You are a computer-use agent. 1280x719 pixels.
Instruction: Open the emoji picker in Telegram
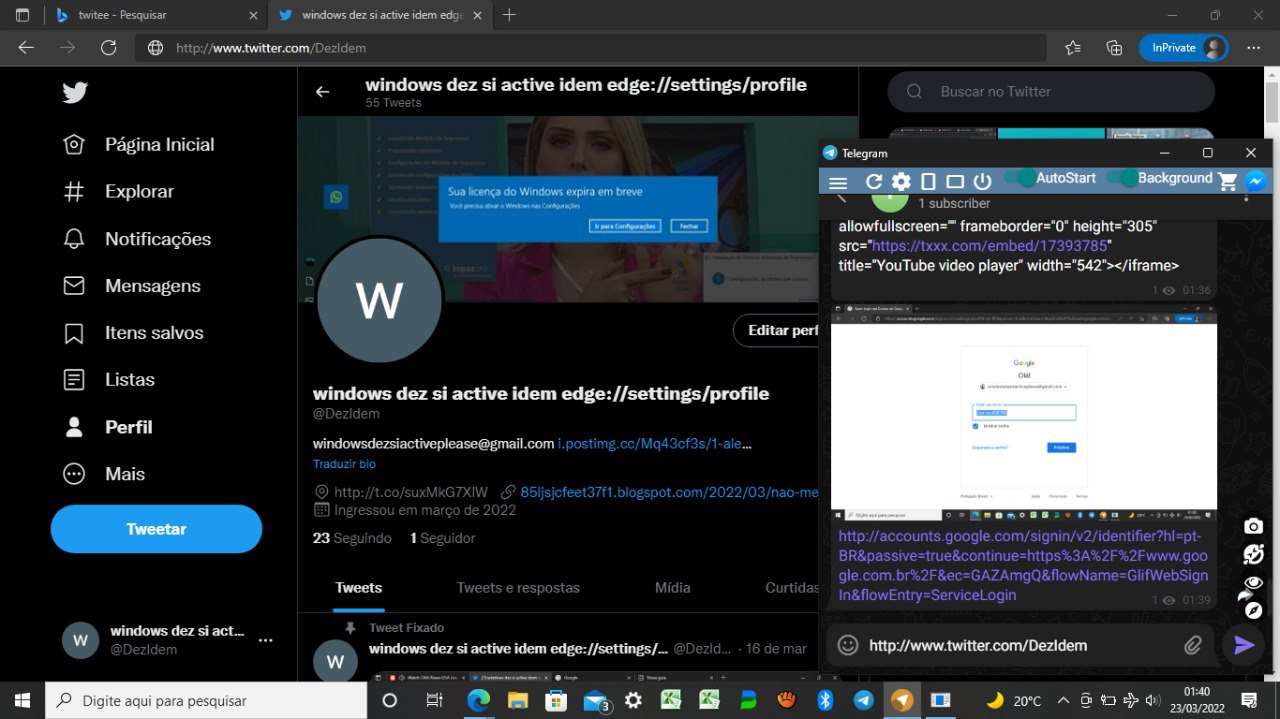(848, 645)
